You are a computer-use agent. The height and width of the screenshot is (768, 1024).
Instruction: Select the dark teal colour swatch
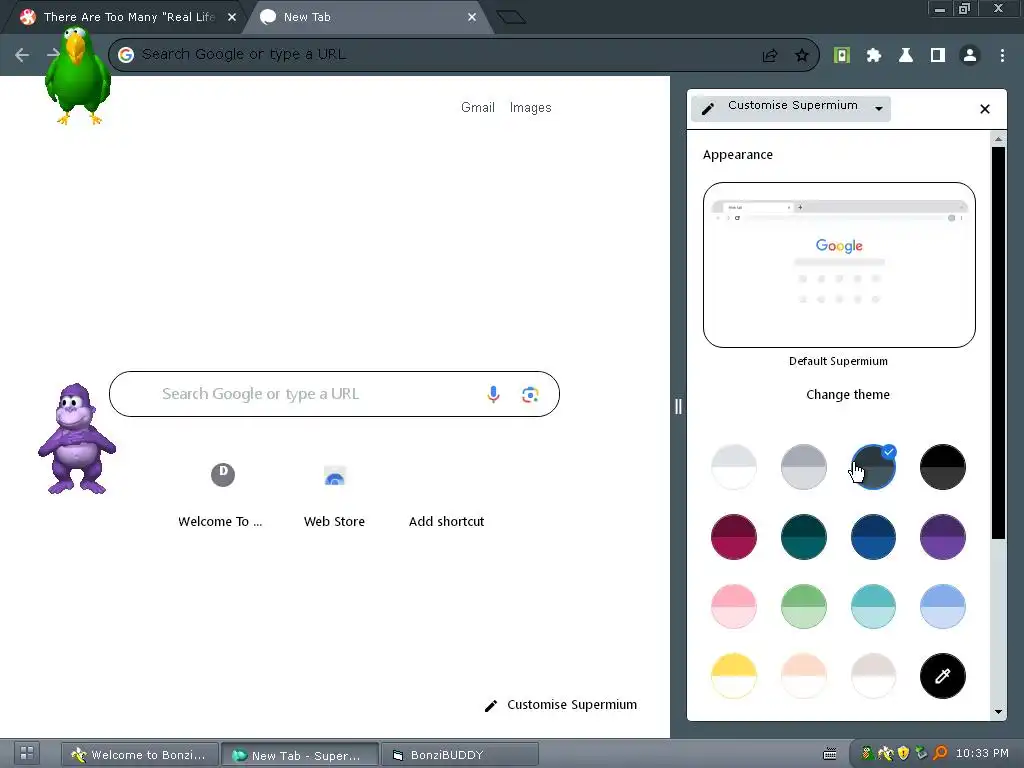coord(804,537)
